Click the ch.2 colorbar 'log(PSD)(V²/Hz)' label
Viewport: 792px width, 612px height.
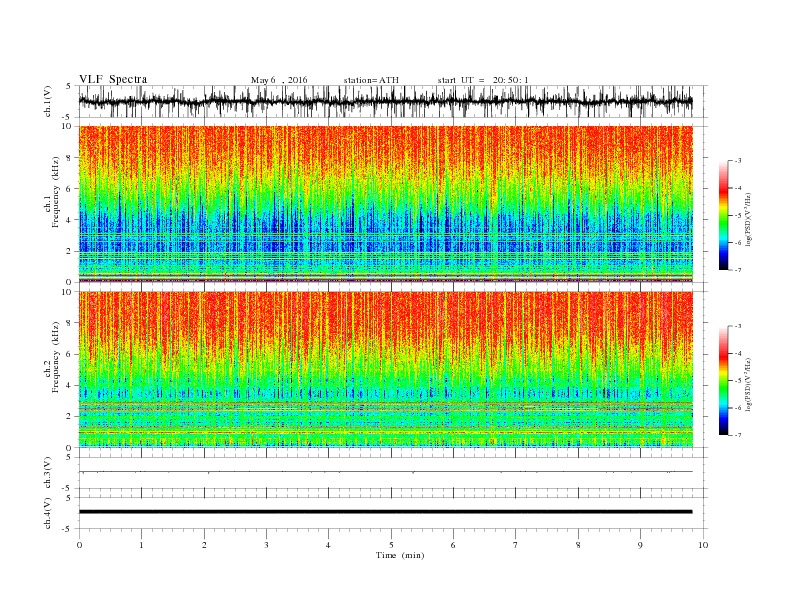coord(748,384)
